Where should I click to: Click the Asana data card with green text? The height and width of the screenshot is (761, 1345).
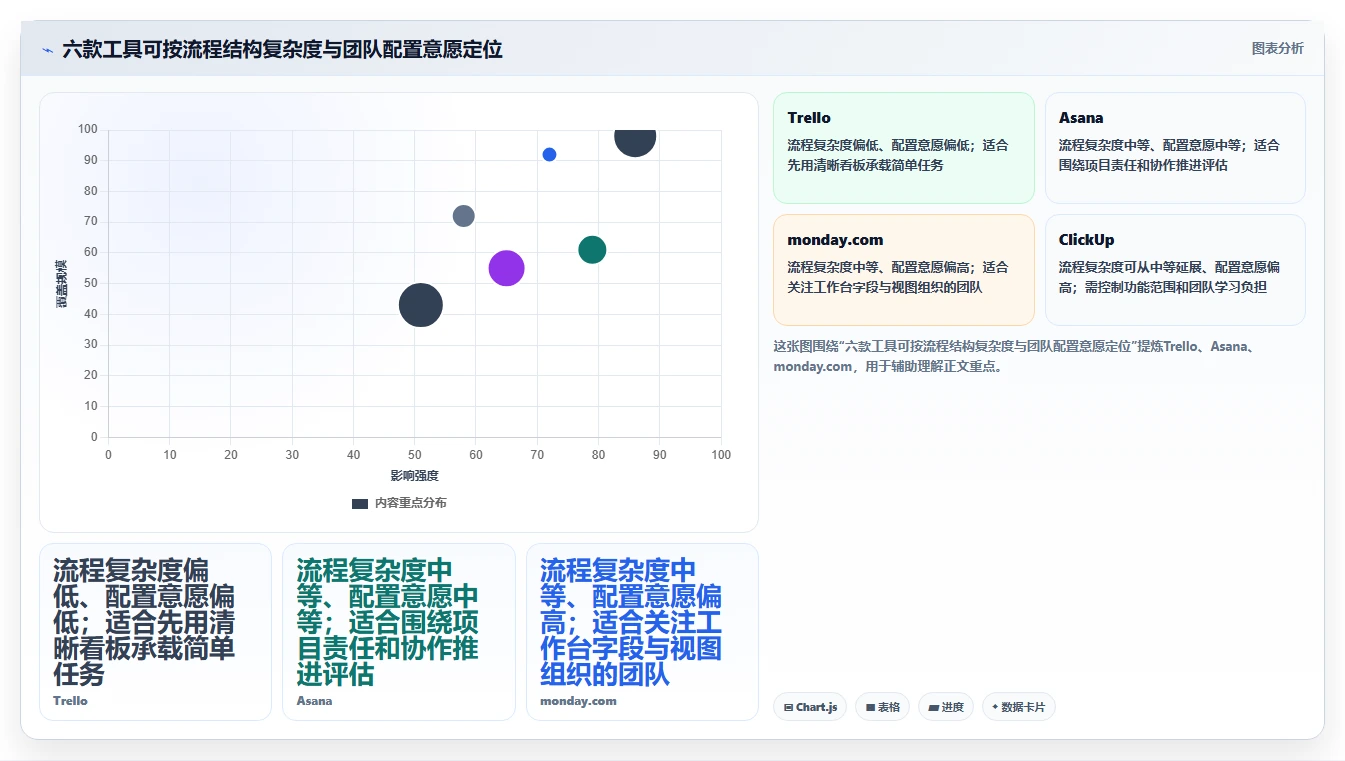click(x=399, y=632)
